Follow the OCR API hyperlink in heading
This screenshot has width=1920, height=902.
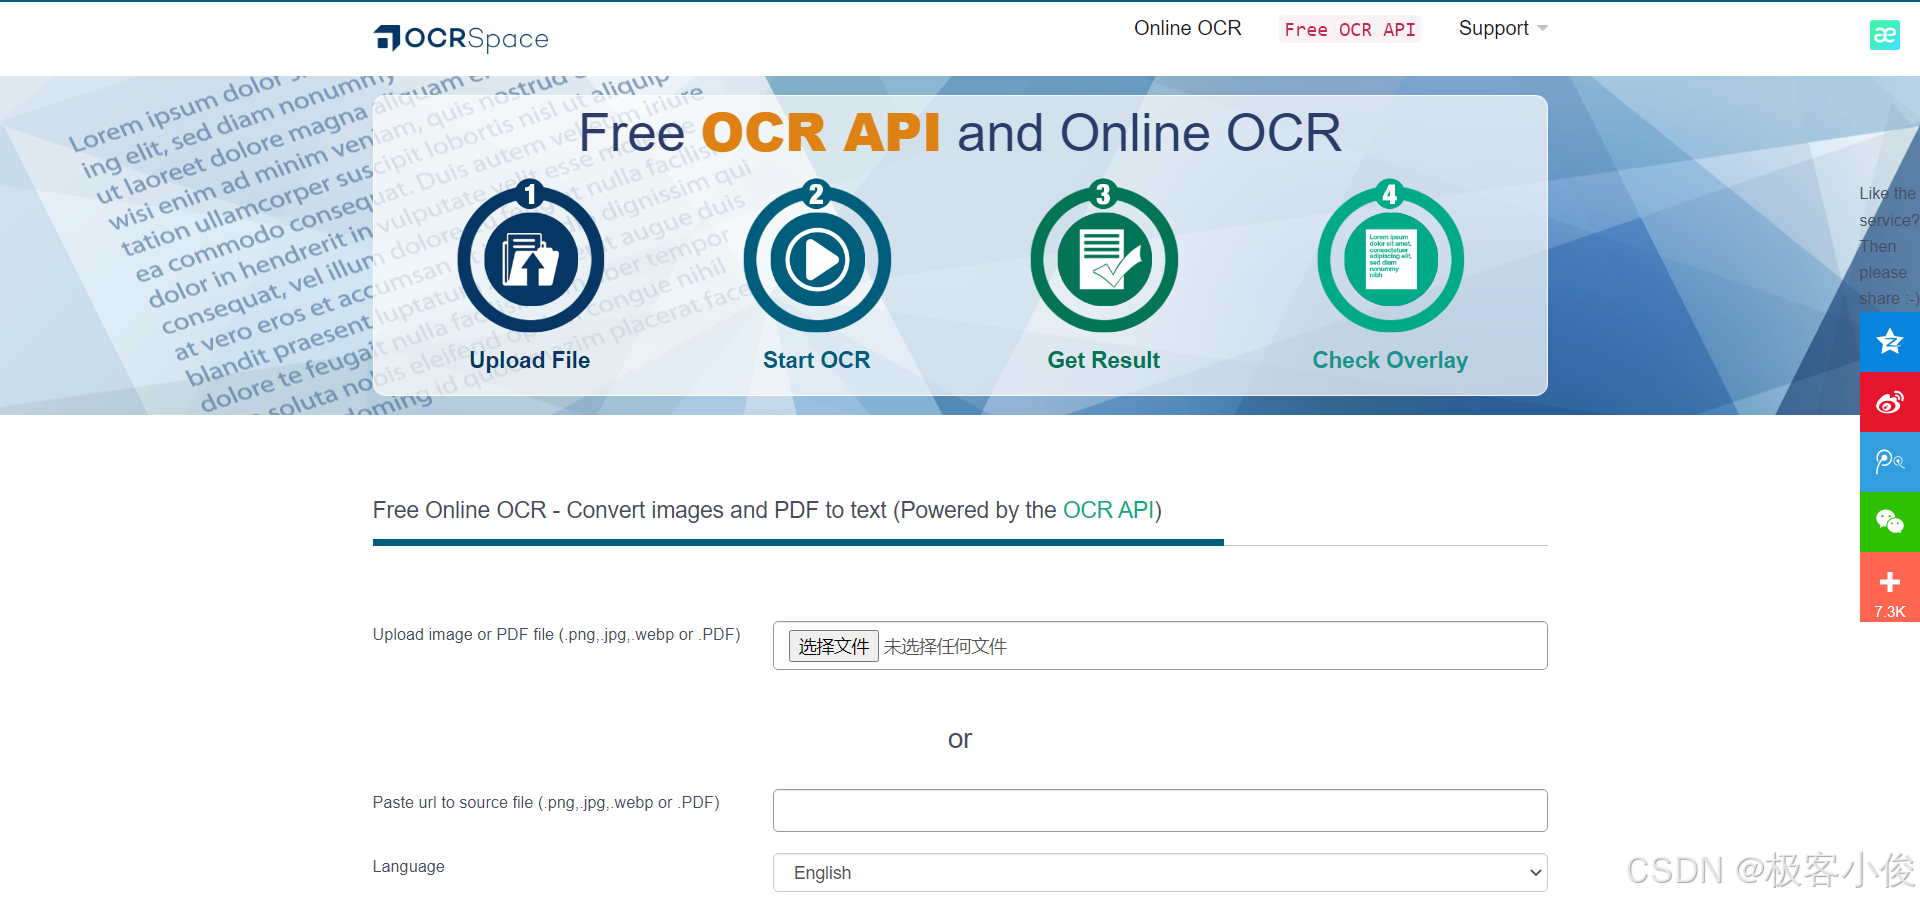tap(1108, 510)
